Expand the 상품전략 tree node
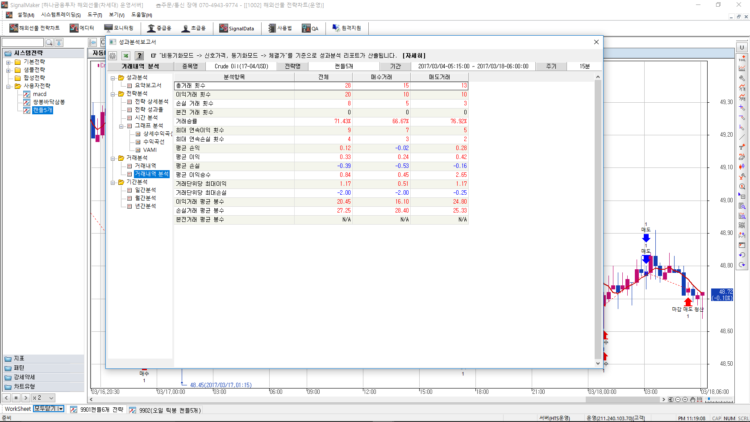This screenshot has height=422, width=750. 8,70
